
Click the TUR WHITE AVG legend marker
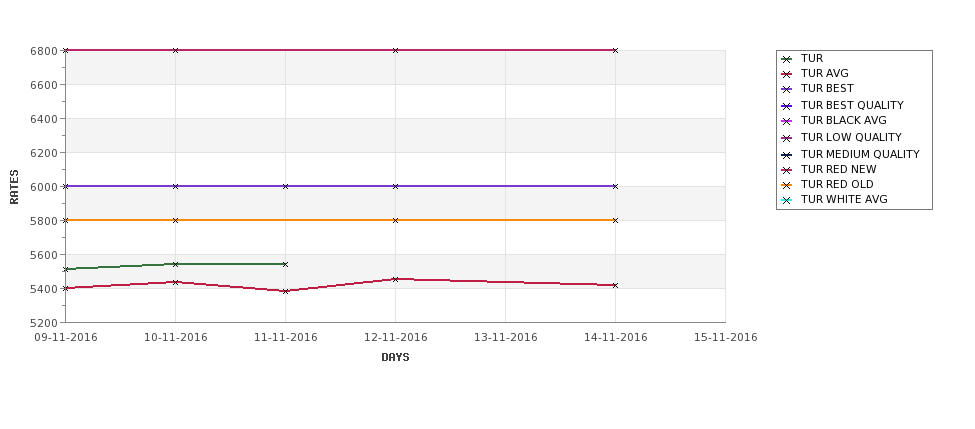click(x=787, y=200)
